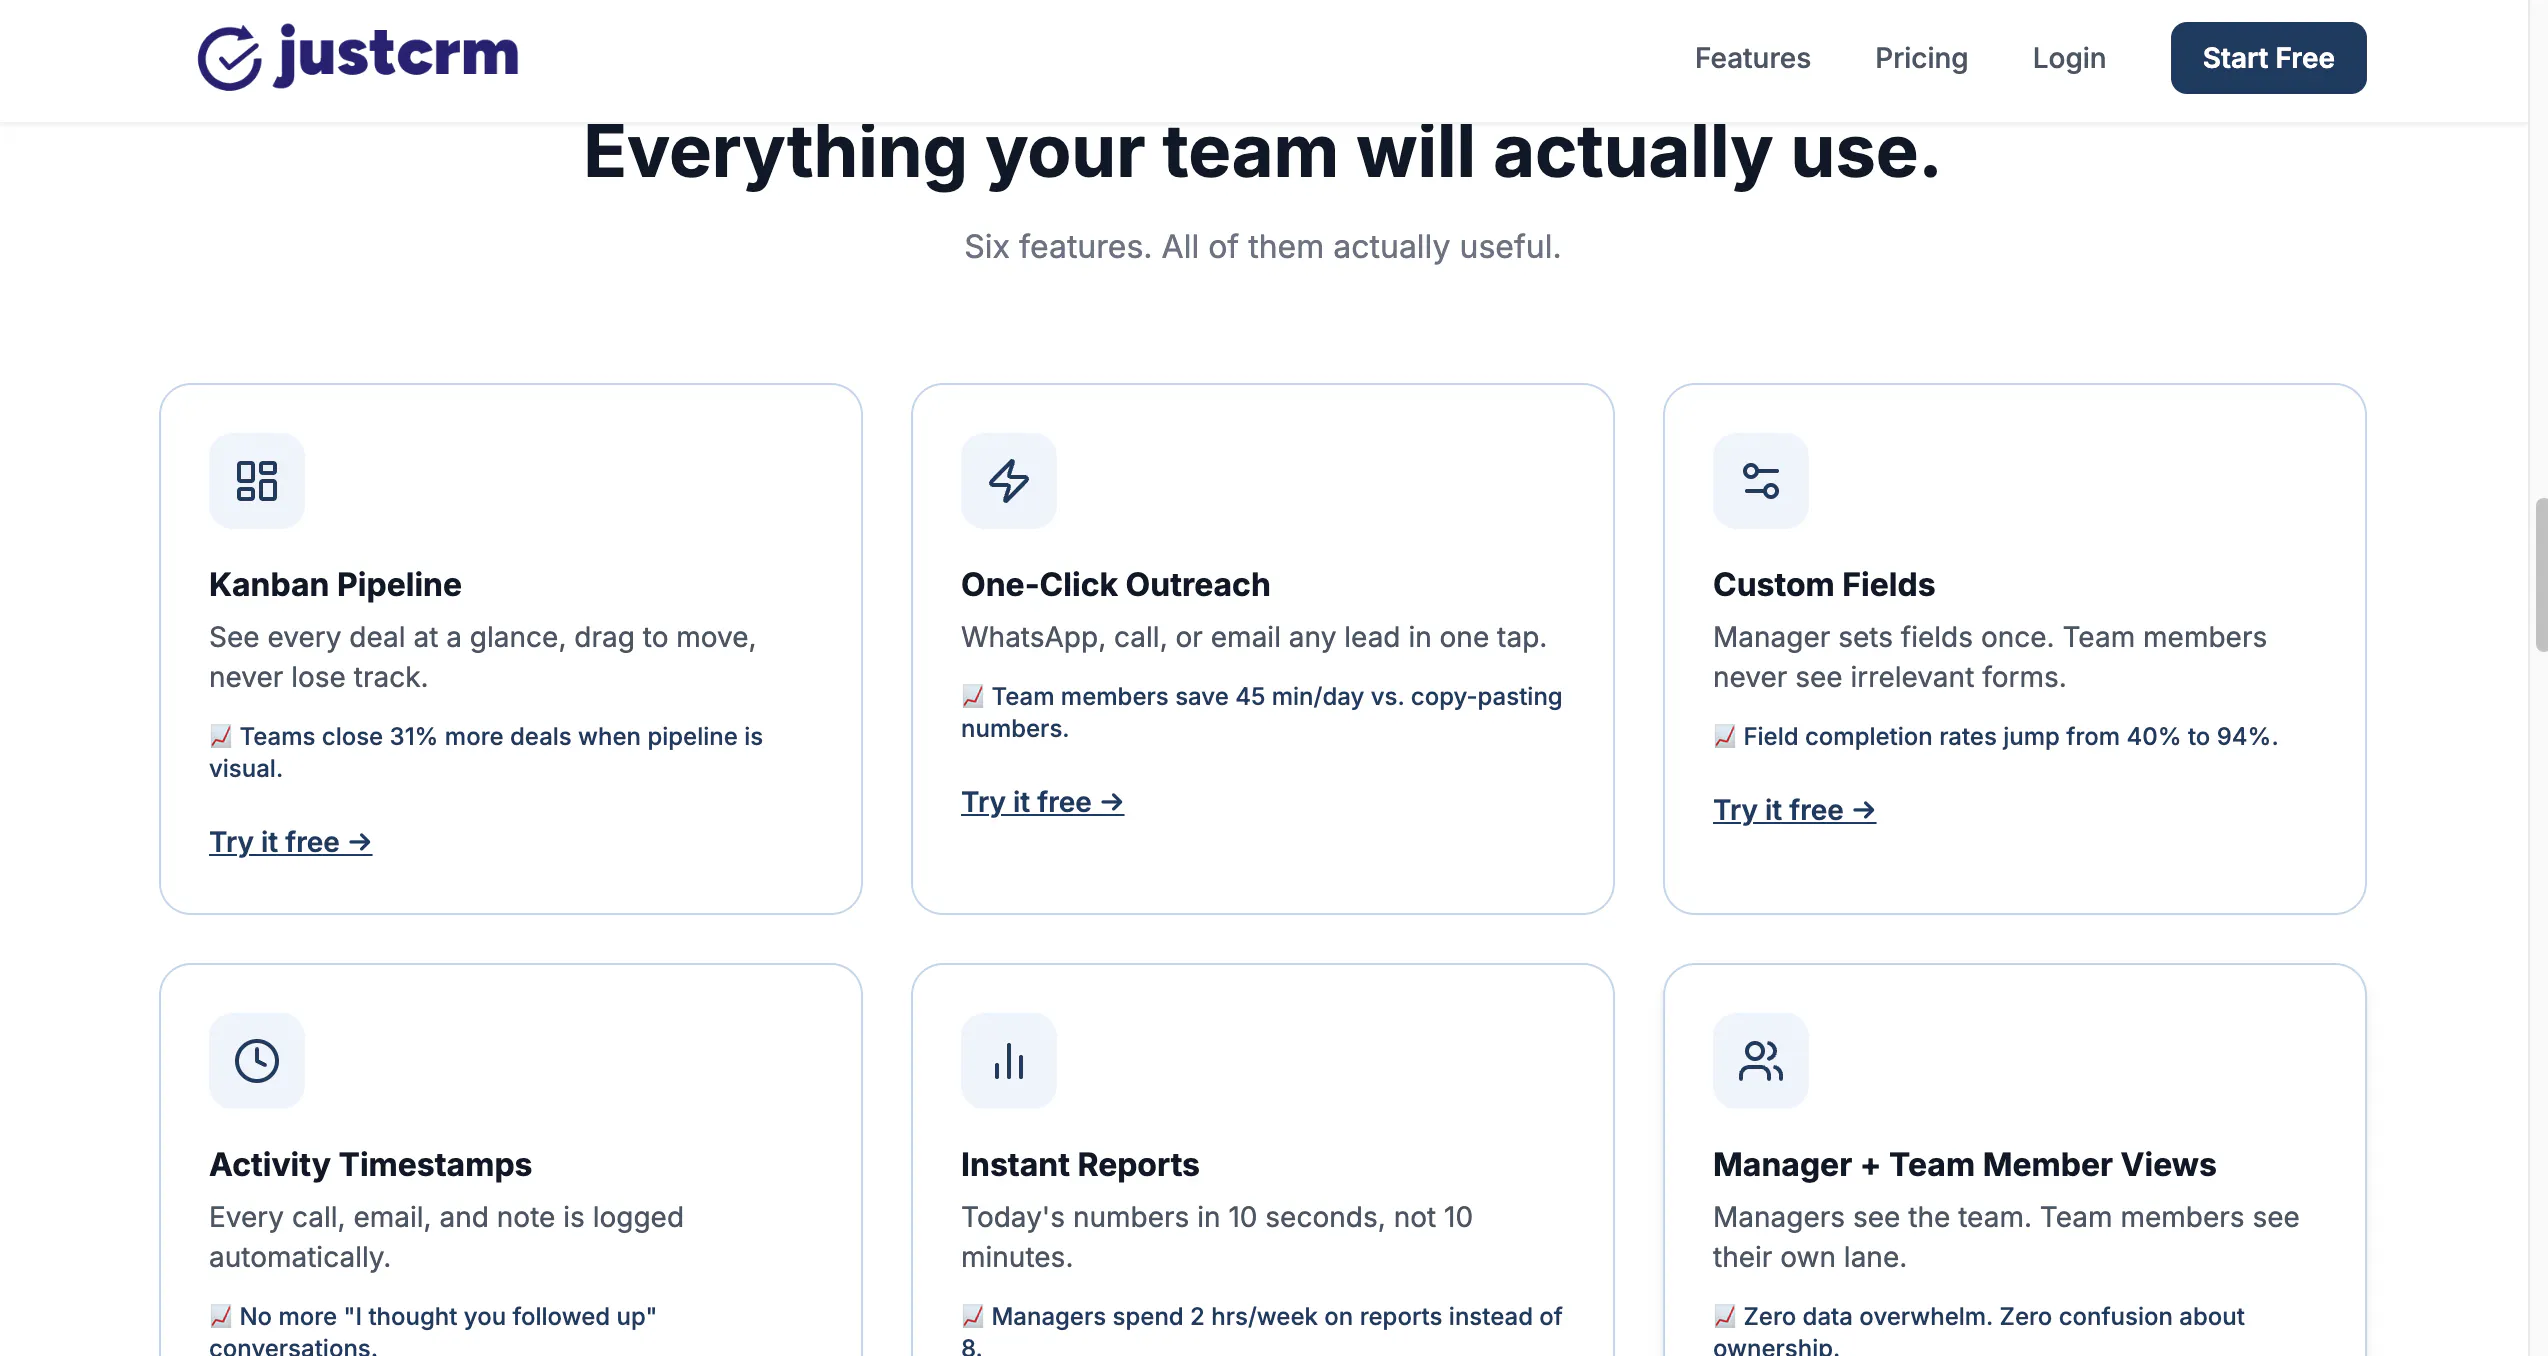This screenshot has height=1356, width=2548.
Task: Click 'Today's numbers in 10 seconds' text
Action: [1217, 1237]
